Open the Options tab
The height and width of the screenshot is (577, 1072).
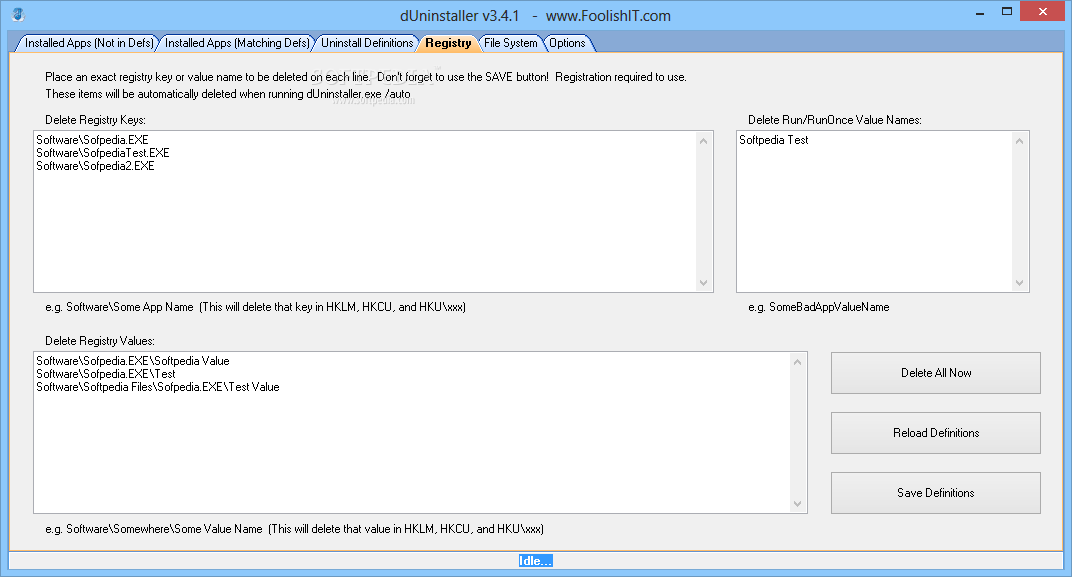coord(567,43)
